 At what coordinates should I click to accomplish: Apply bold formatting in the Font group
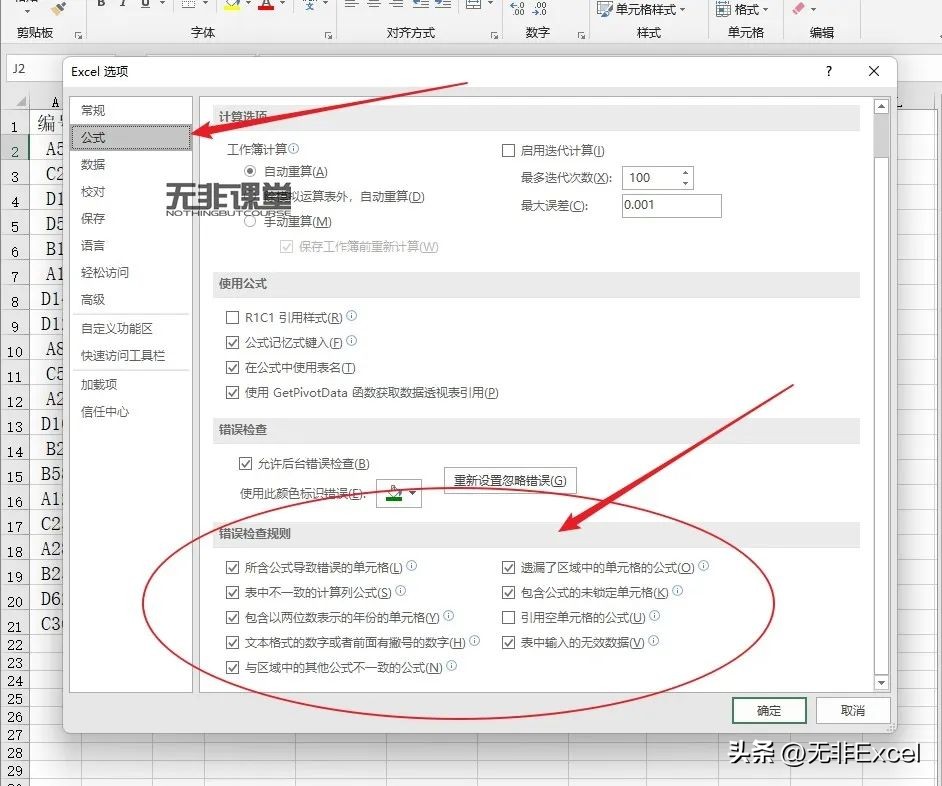(x=102, y=6)
